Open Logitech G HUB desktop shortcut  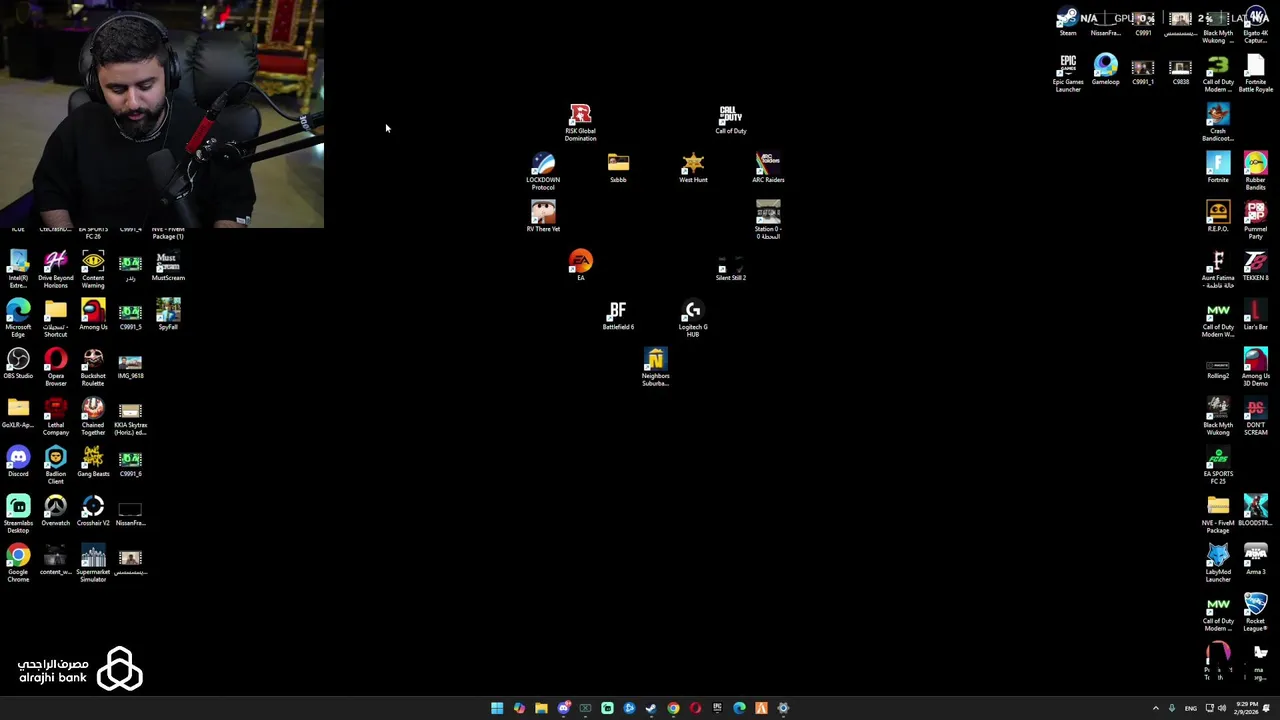pyautogui.click(x=693, y=318)
